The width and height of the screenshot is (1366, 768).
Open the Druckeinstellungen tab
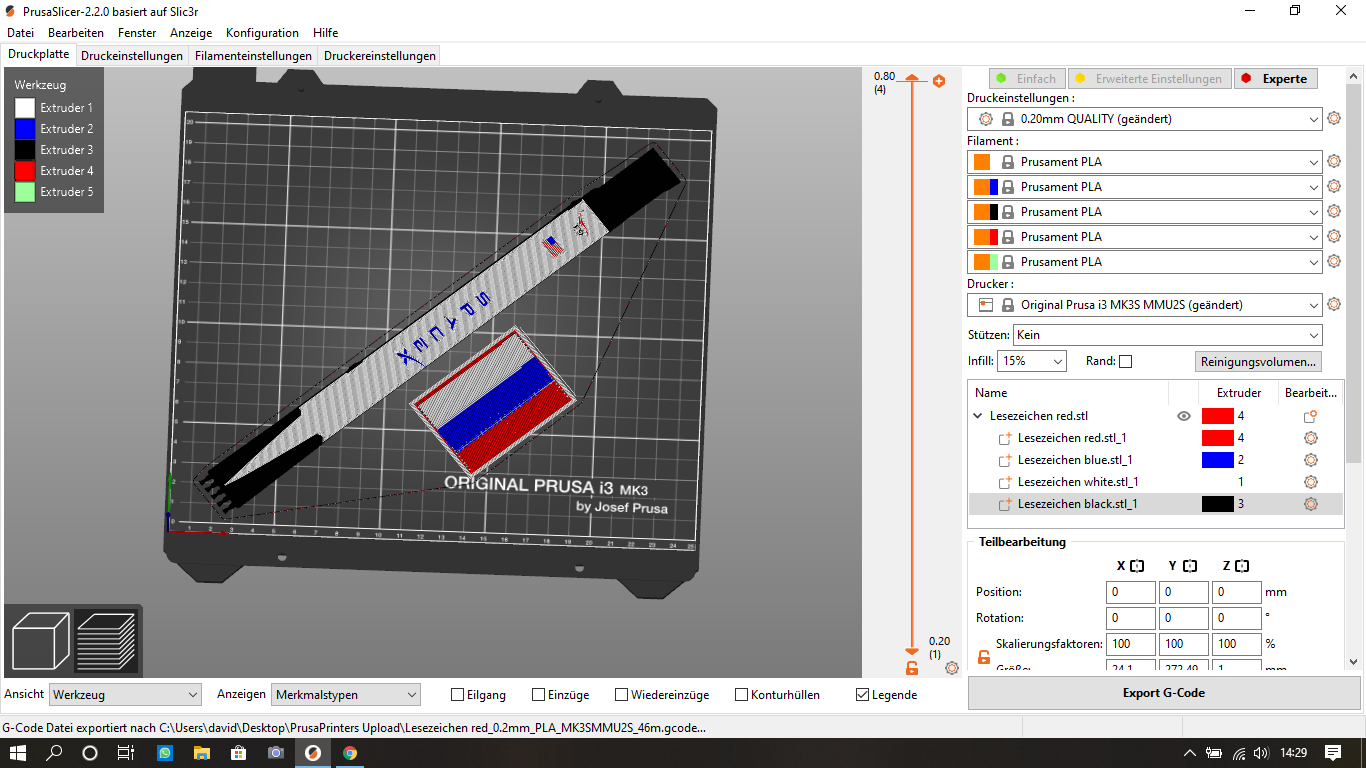(132, 56)
